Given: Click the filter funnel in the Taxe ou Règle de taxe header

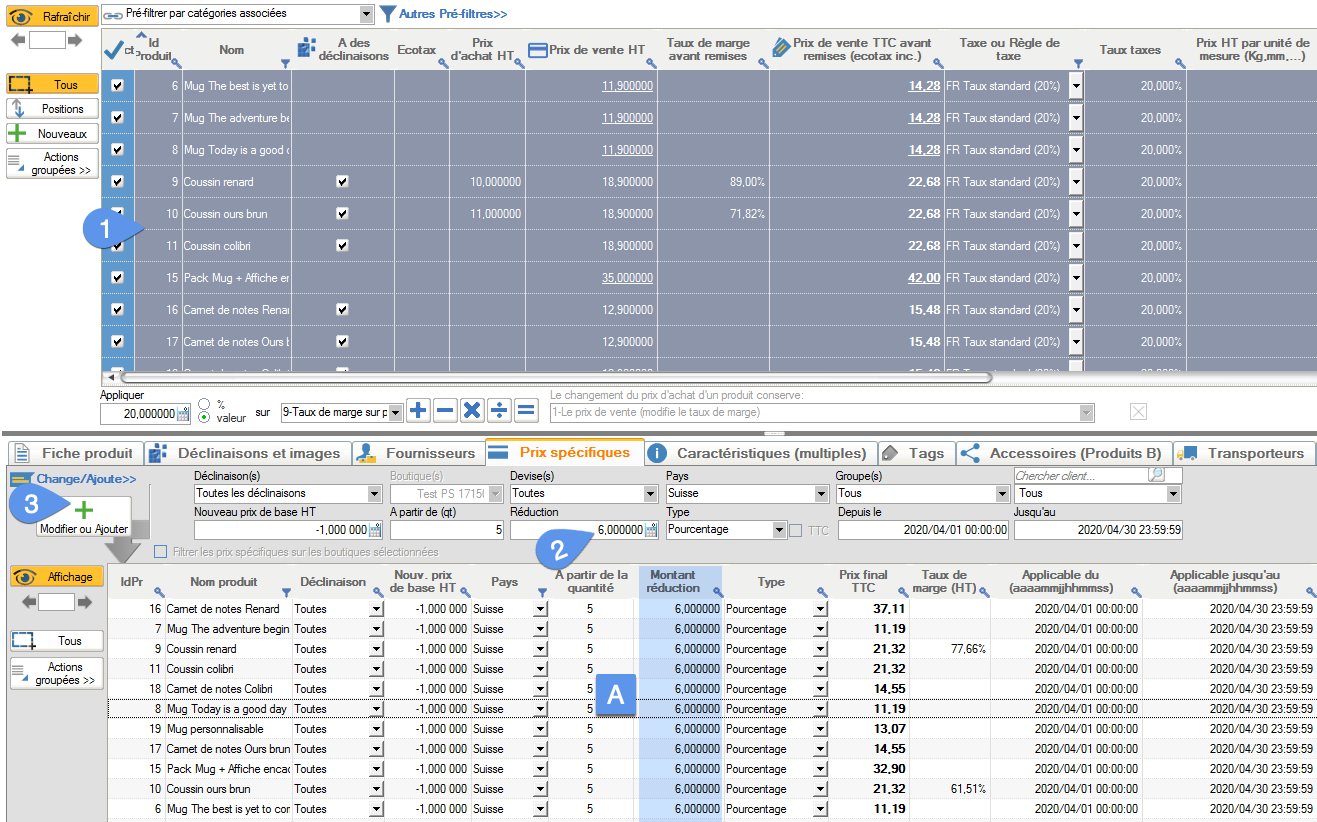Looking at the screenshot, I should point(1078,65).
